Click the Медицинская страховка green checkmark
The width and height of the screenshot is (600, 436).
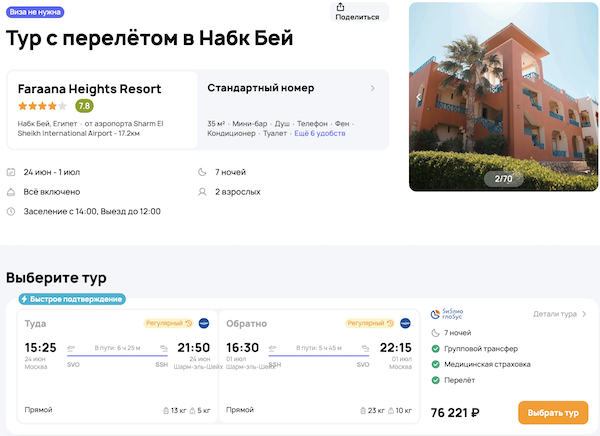435,365
